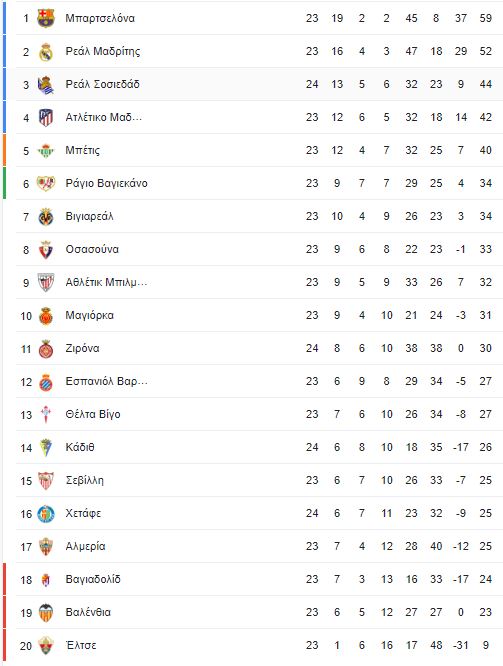Click the Barcelona club crest icon
This screenshot has height=666, width=503.
[x=46, y=19]
